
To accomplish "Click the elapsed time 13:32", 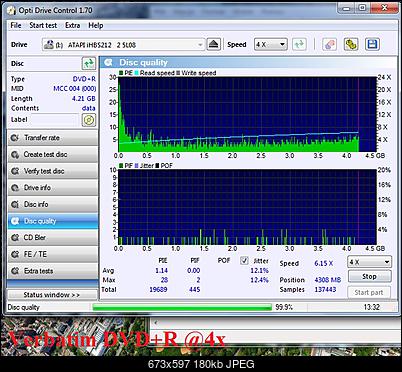I will tap(372, 307).
